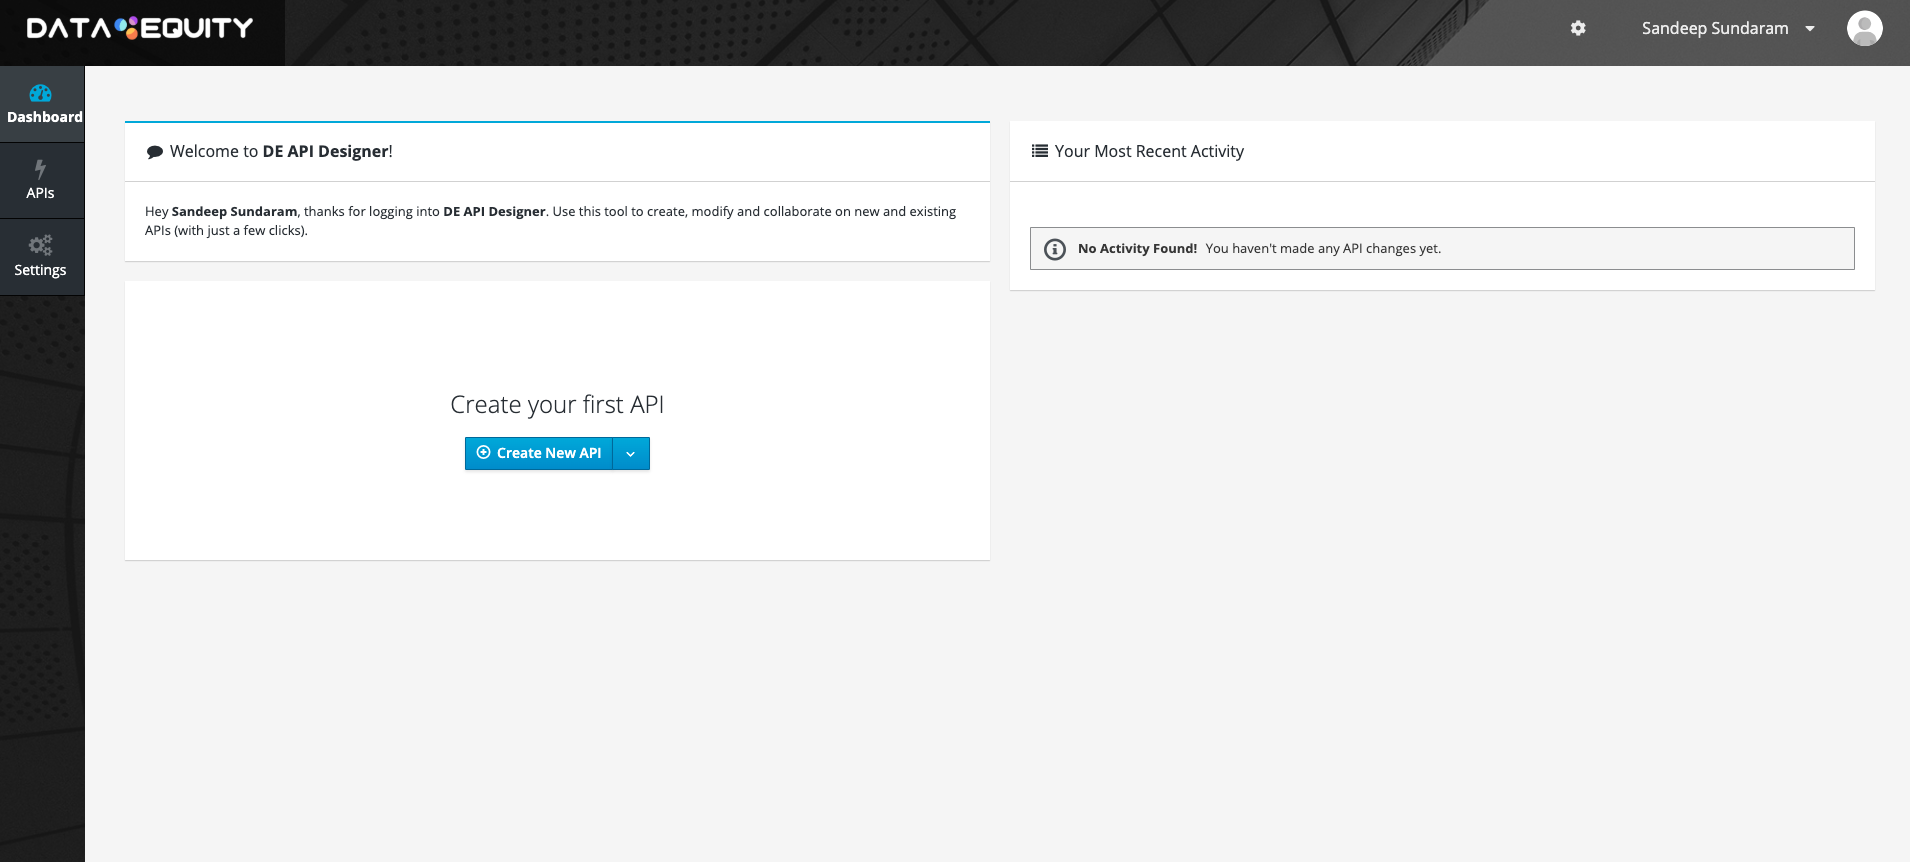Click 'Welcome to DE API Designer!' heading
The image size is (1910, 862).
[281, 151]
